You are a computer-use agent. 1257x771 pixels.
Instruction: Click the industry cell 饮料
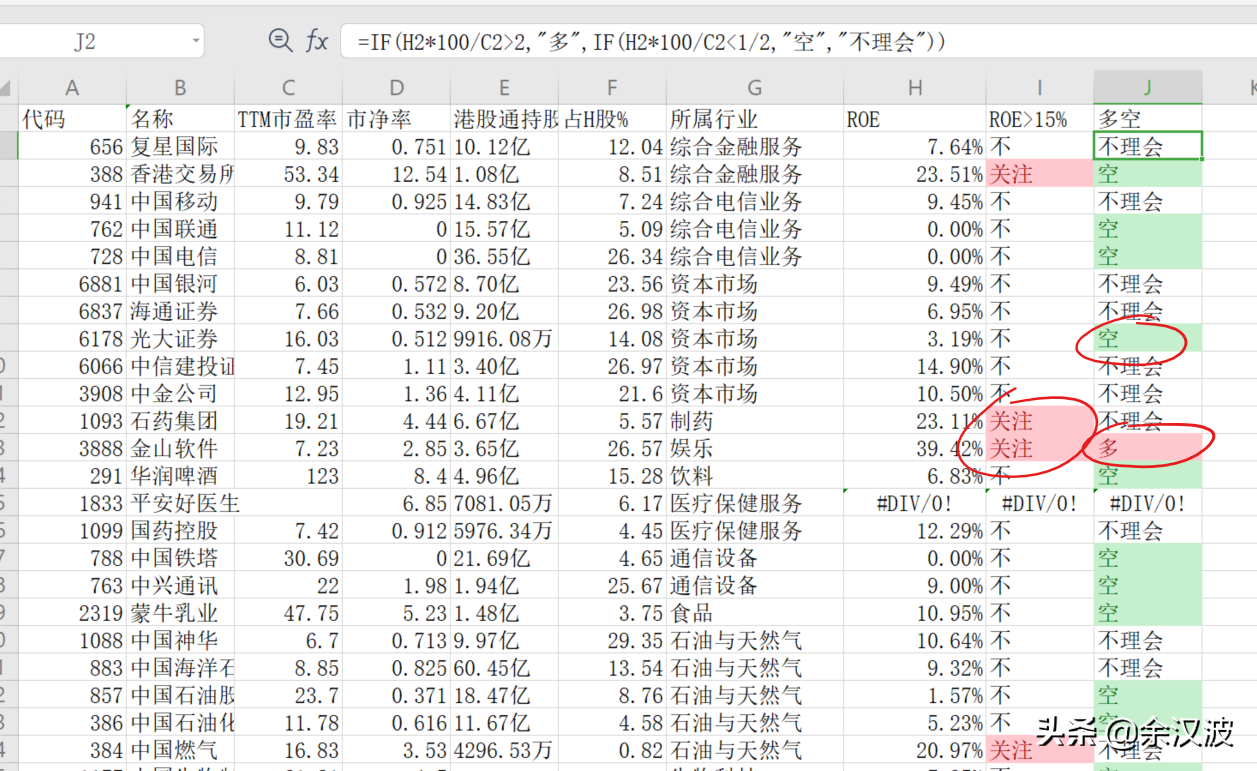click(755, 476)
